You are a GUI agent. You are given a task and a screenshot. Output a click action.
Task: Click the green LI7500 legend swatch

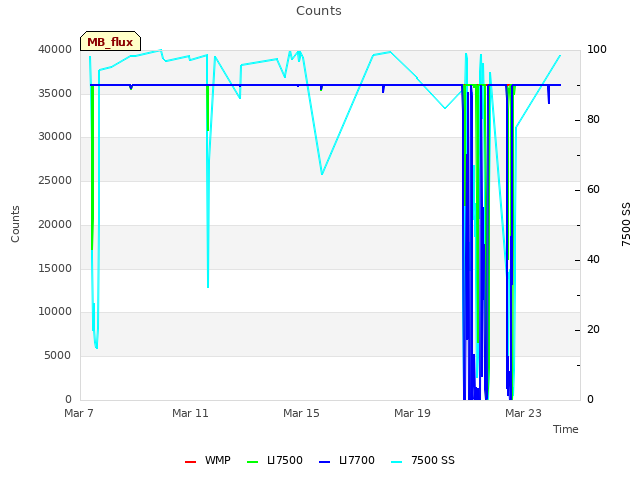253,462
